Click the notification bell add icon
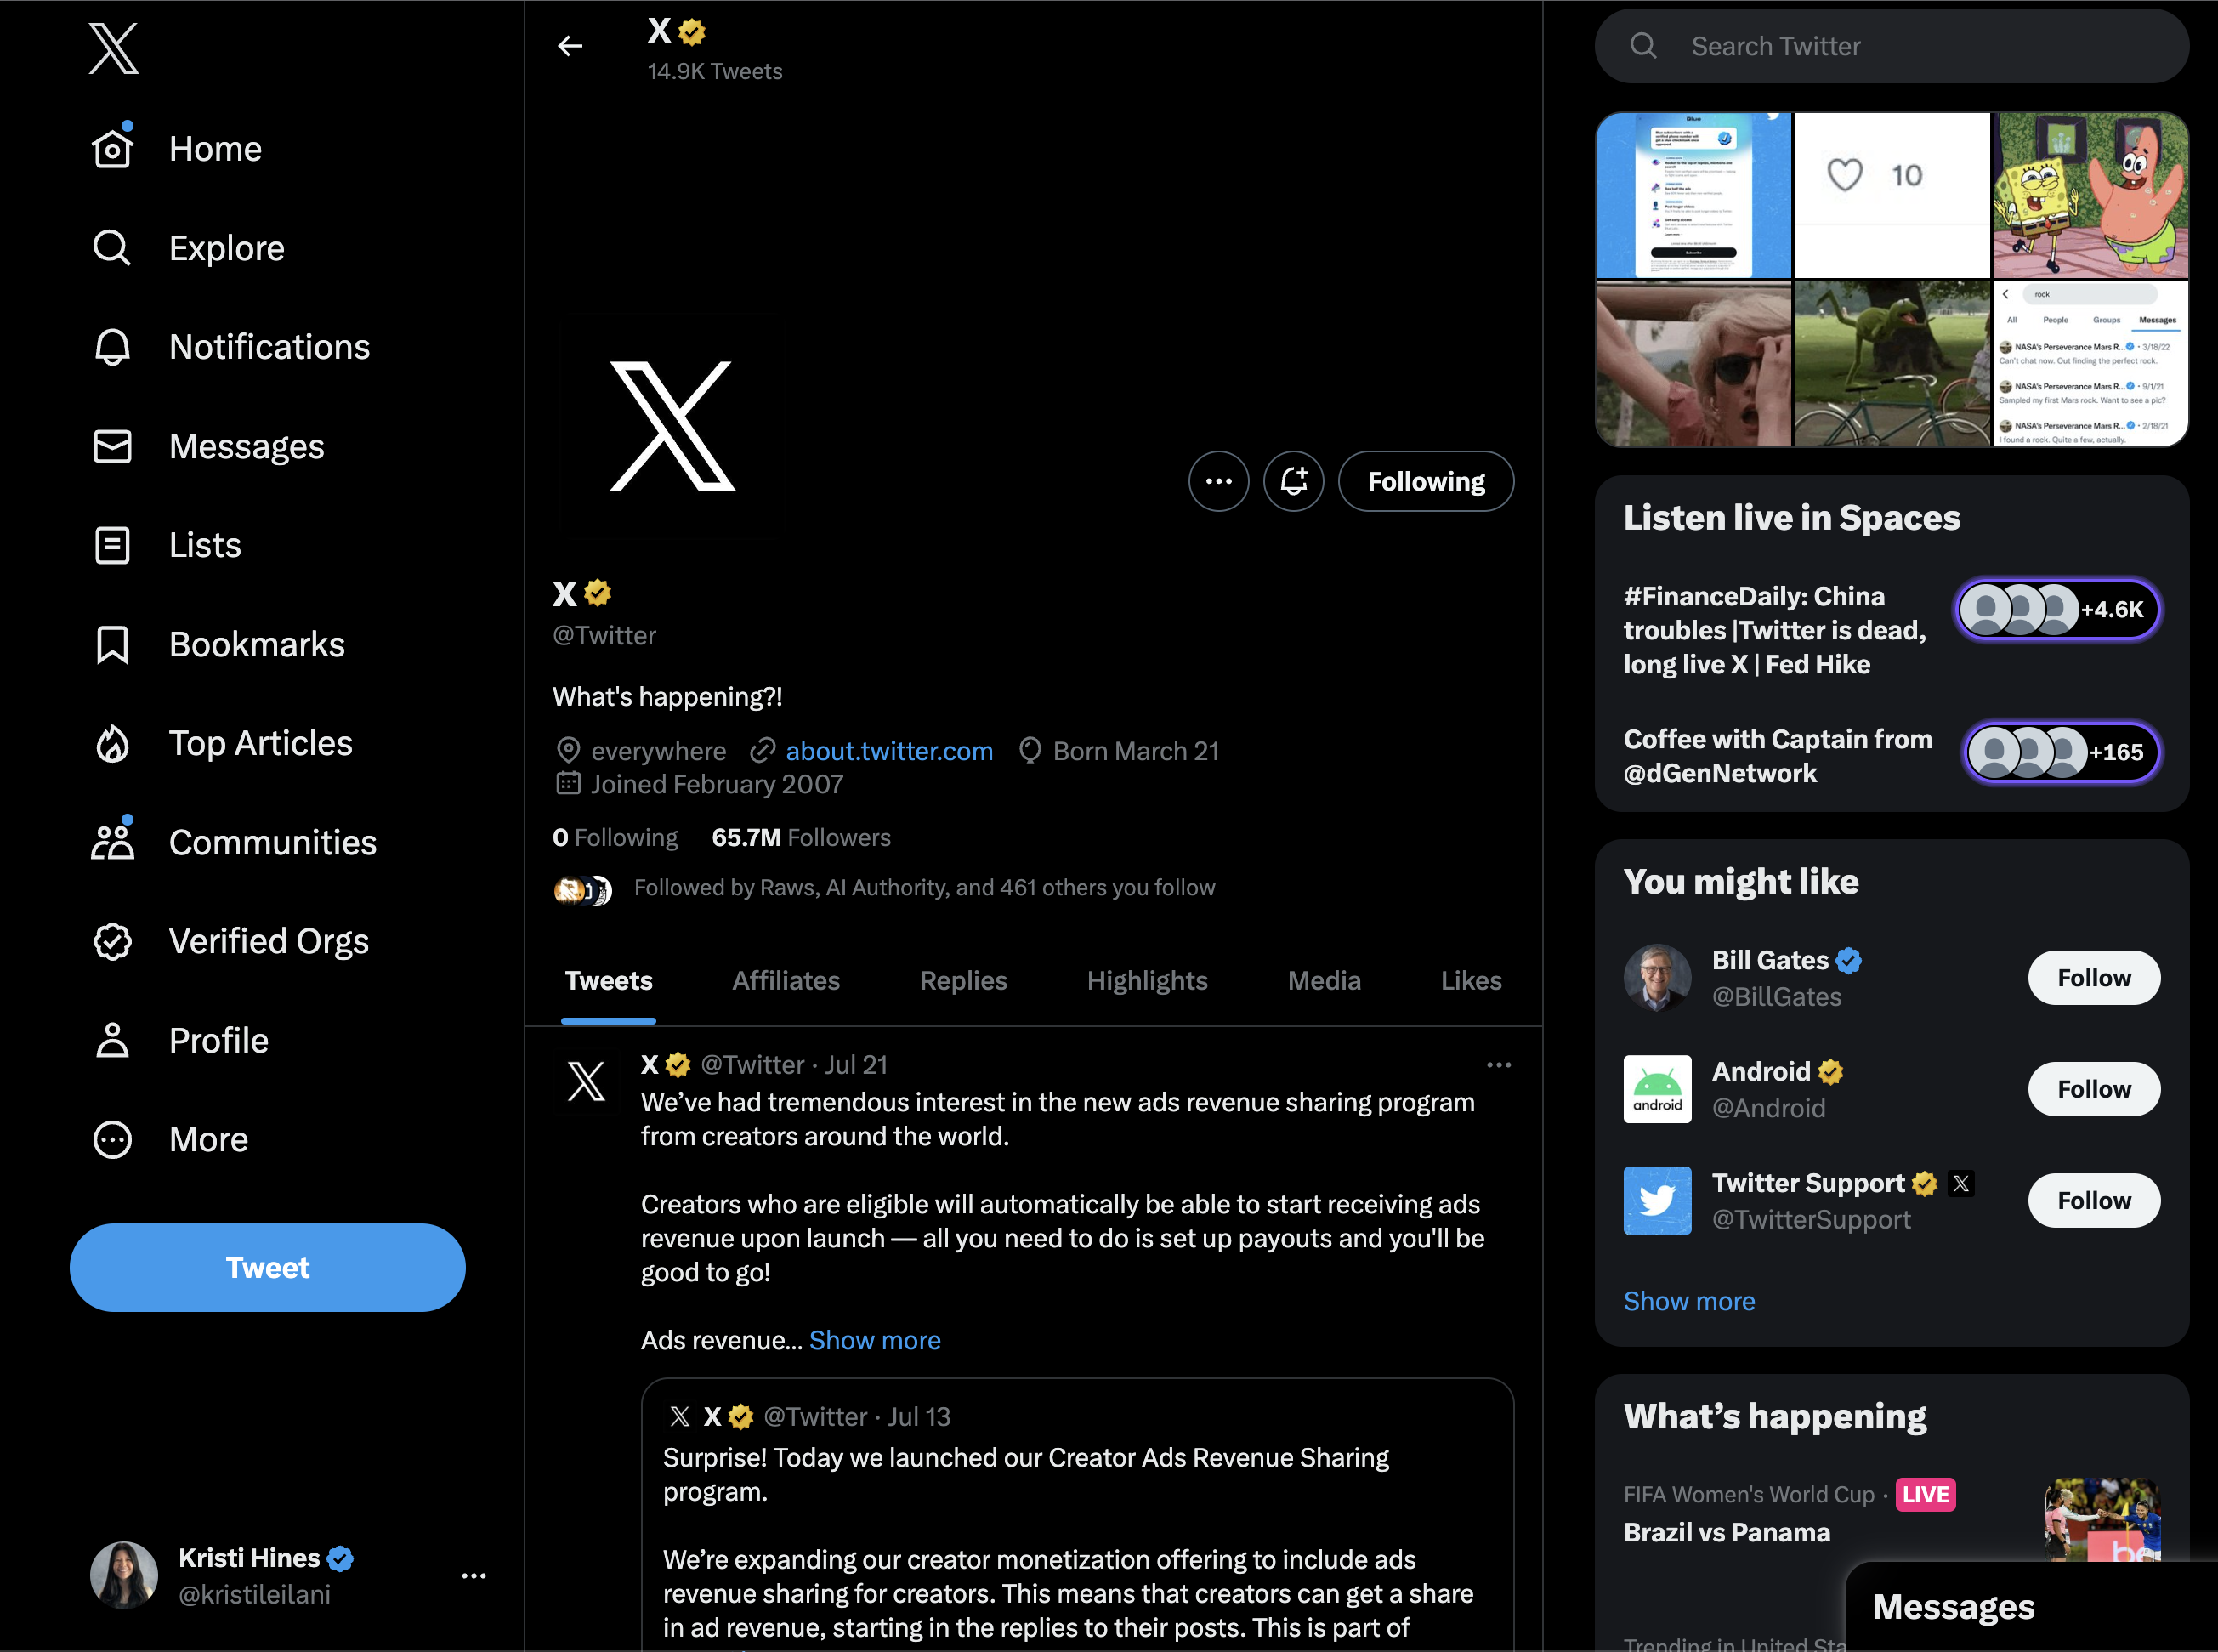The image size is (2218, 1652). click(x=1293, y=480)
